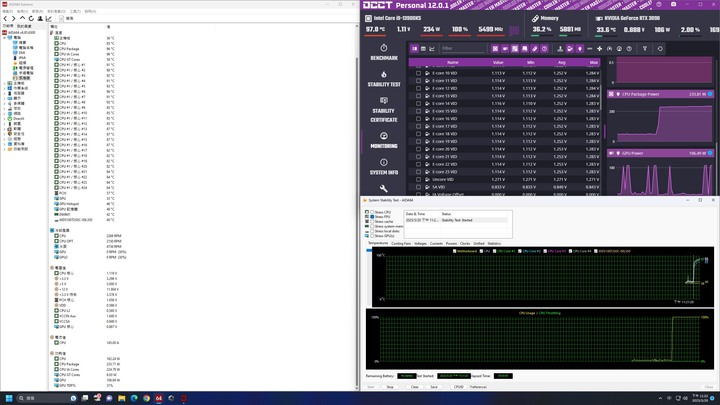The width and height of the screenshot is (720, 405).
Task: Expand the DirectX node in AIDA64 tree
Action: click(5, 118)
